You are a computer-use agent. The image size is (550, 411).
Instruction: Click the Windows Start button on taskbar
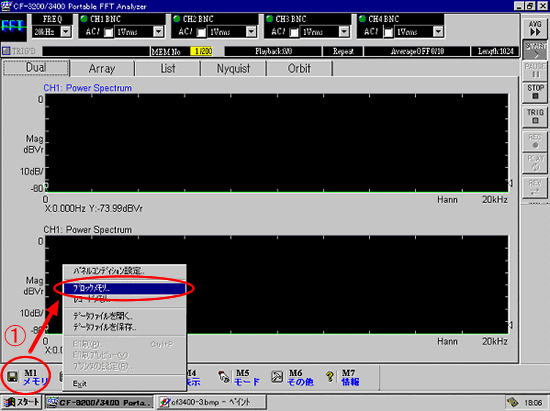[x=21, y=402]
